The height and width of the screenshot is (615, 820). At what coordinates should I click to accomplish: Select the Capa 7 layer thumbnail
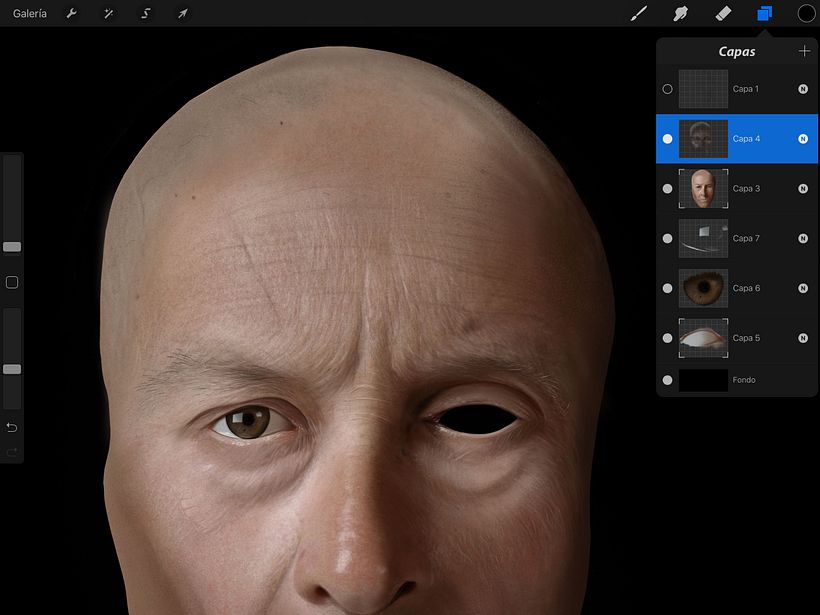(x=703, y=238)
